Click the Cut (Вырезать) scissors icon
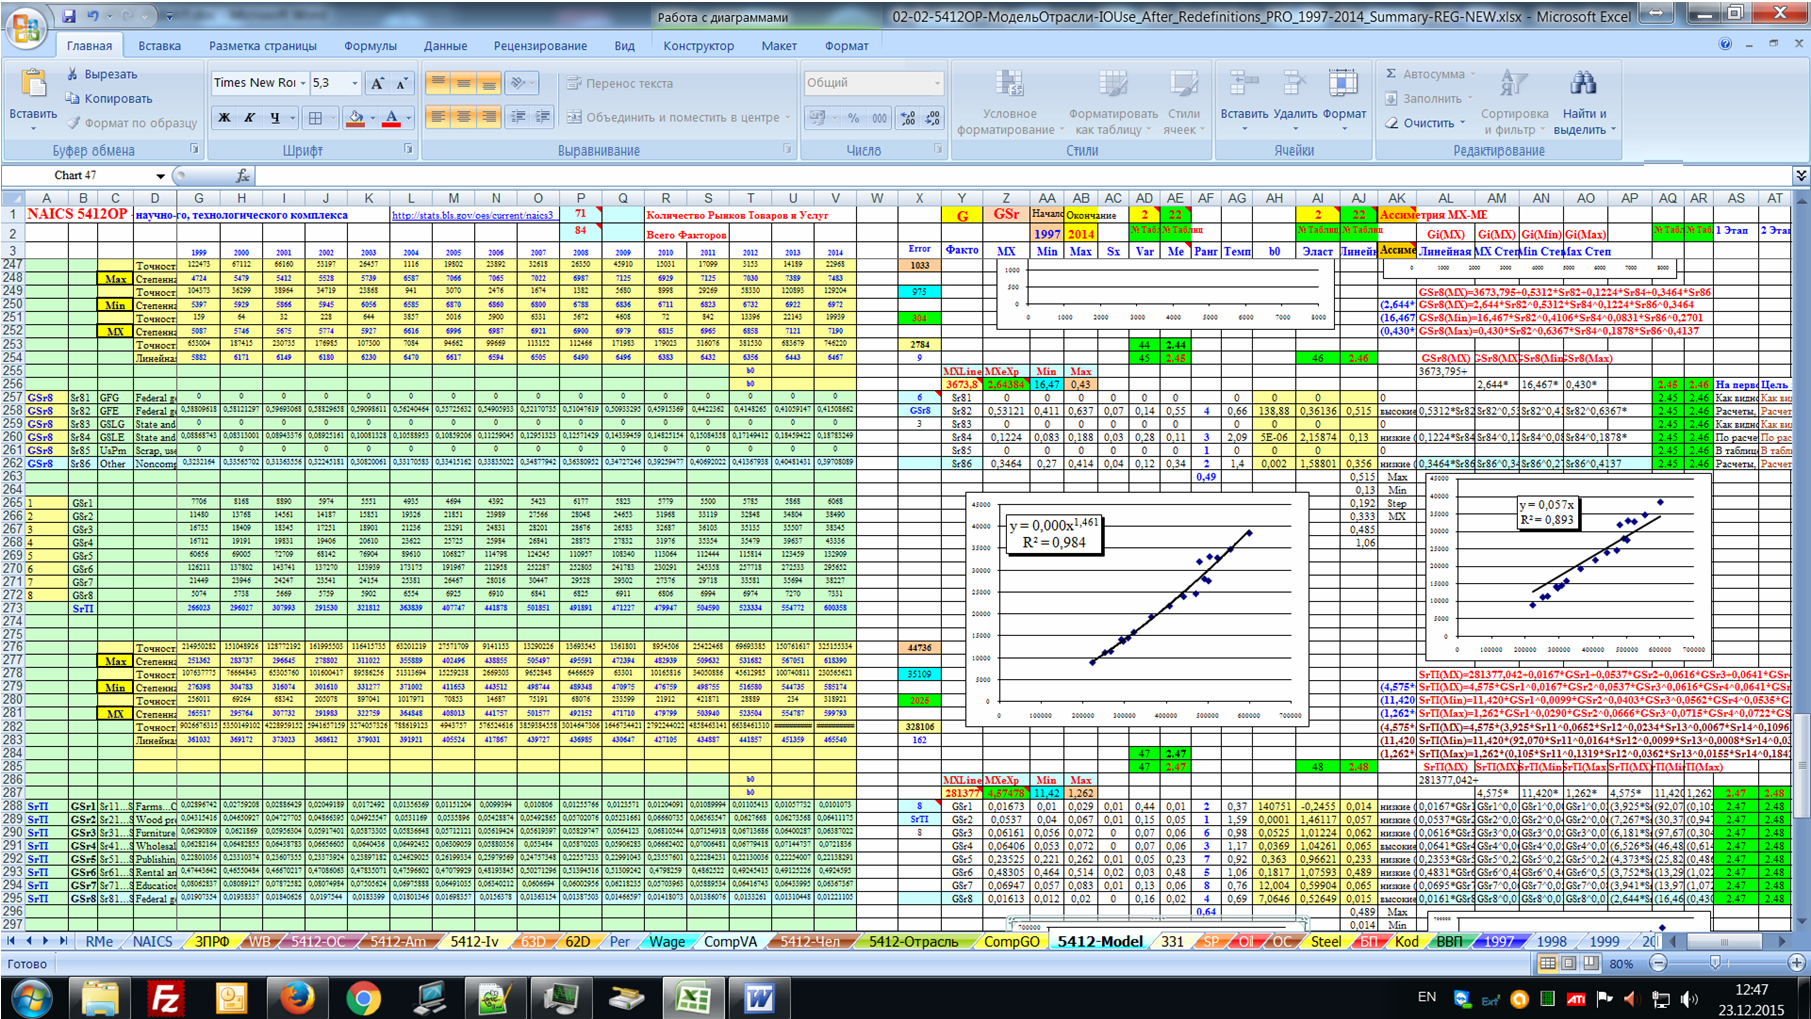Viewport: 1811px width, 1019px height. click(x=73, y=74)
